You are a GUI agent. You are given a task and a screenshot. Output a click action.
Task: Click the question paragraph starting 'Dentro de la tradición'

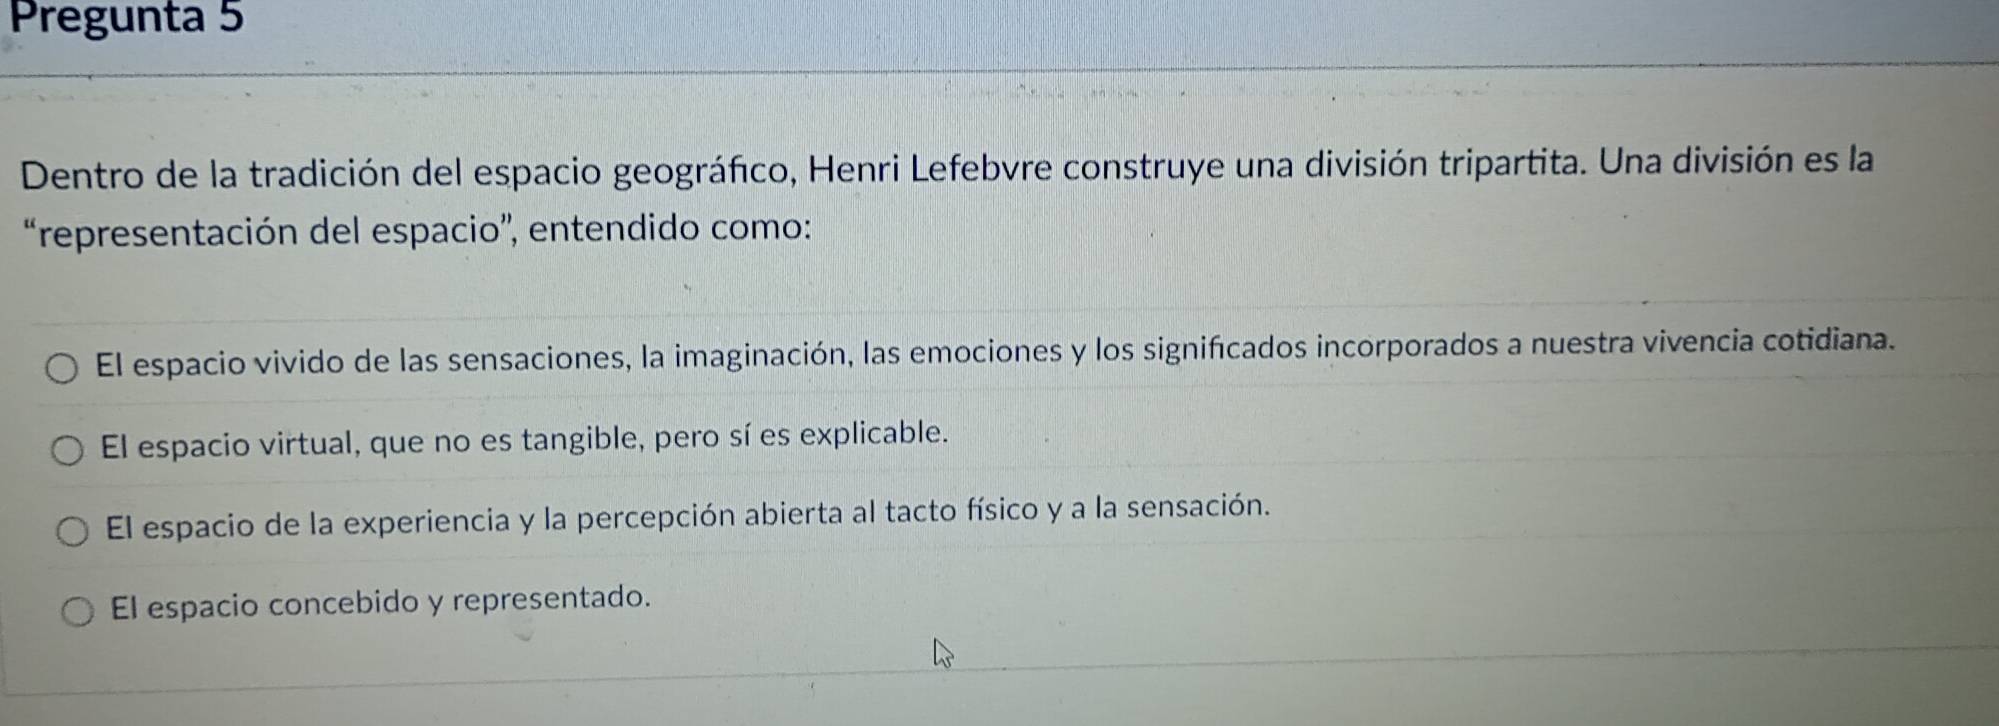[x=947, y=197]
